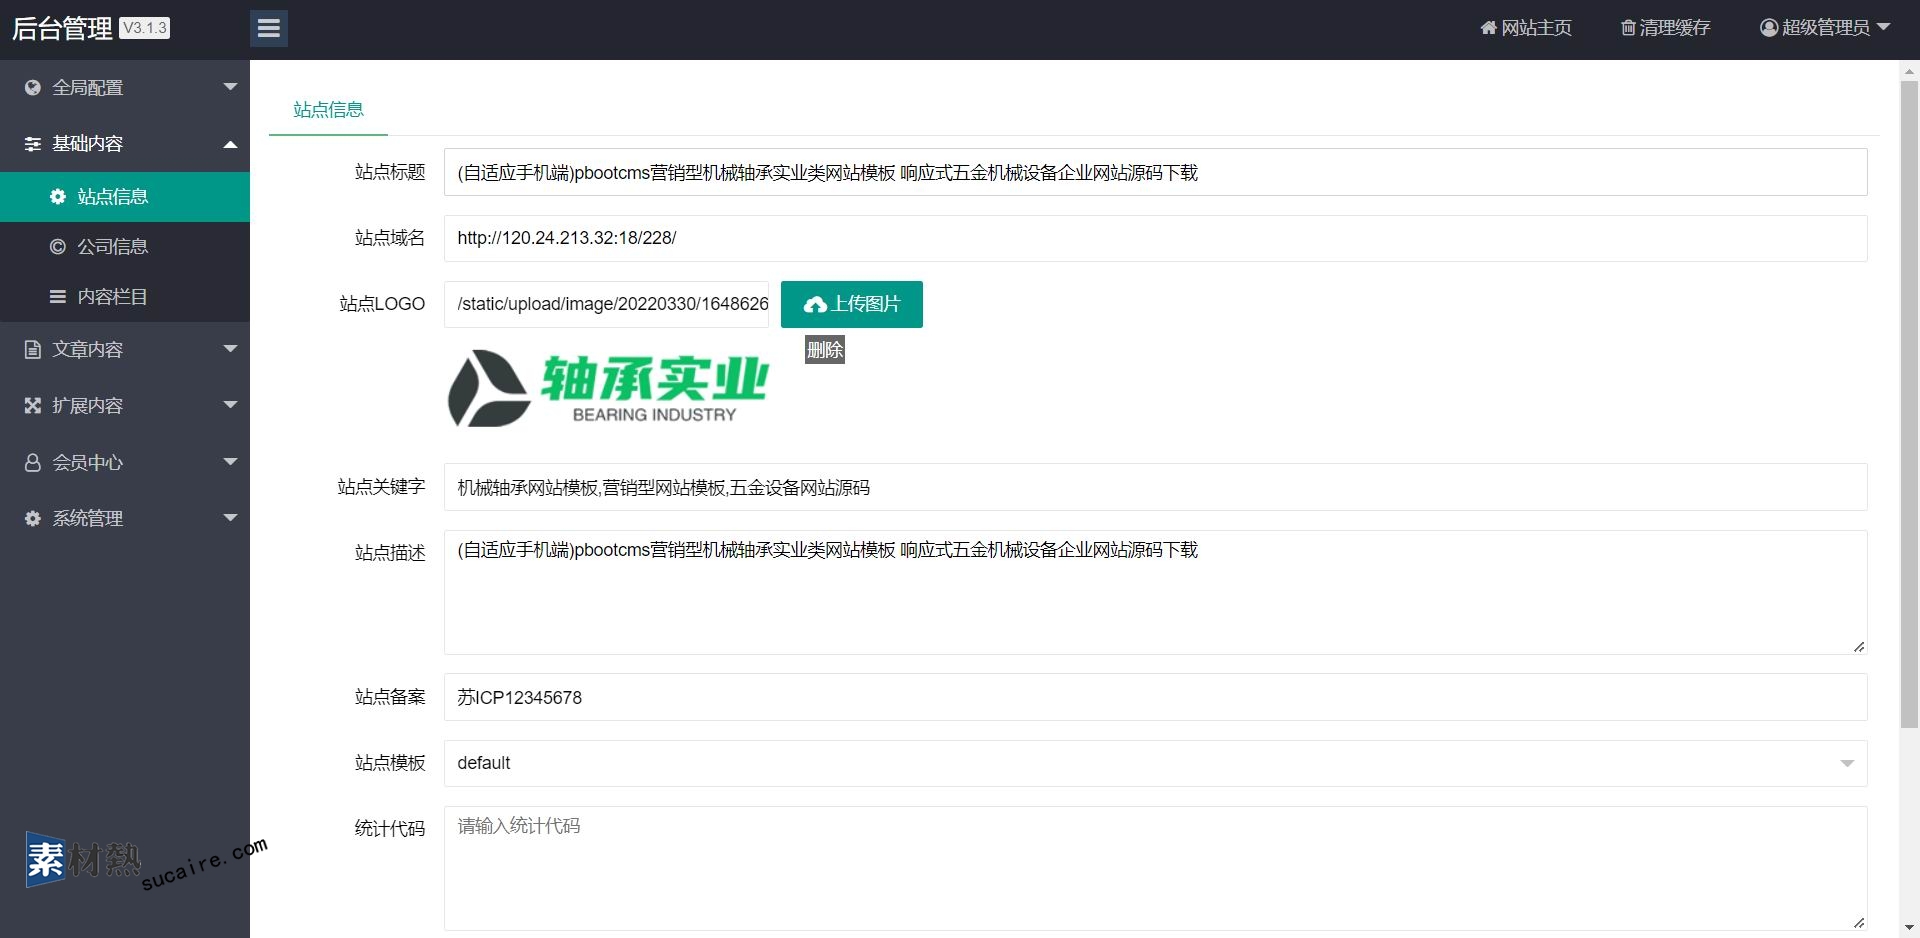1920x938 pixels.
Task: Click the document icon beside 文章内容
Action: pyautogui.click(x=33, y=350)
